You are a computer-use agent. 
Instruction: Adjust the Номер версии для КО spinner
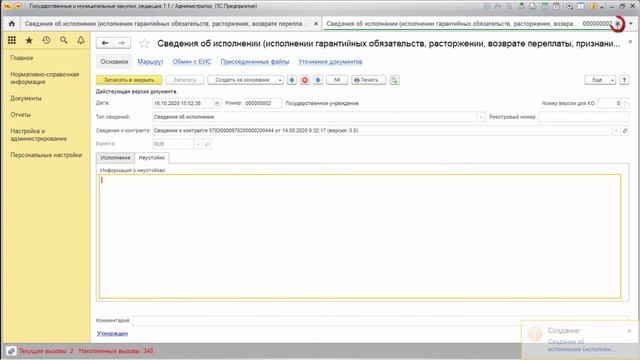click(625, 104)
